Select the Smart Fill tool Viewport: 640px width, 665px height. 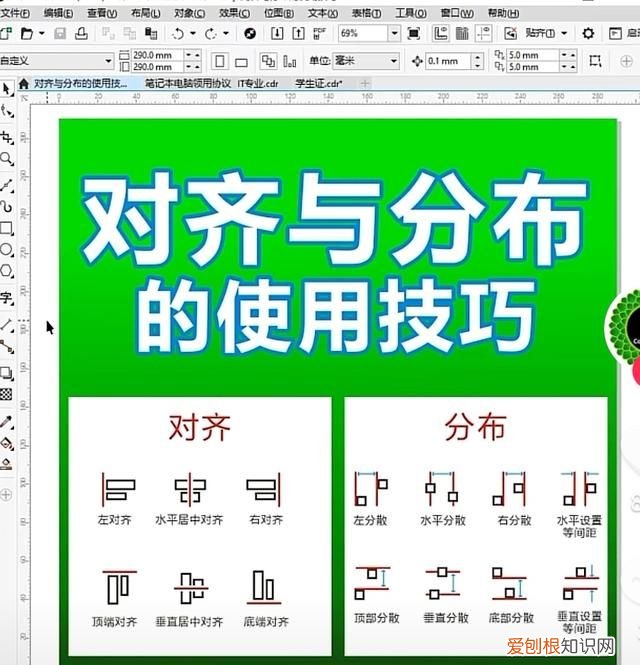point(6,464)
